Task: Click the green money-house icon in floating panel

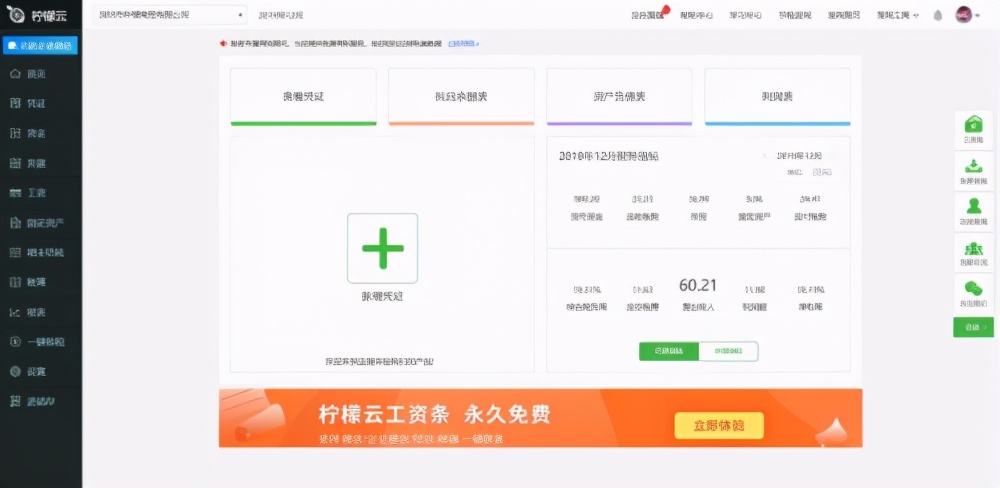Action: [973, 124]
